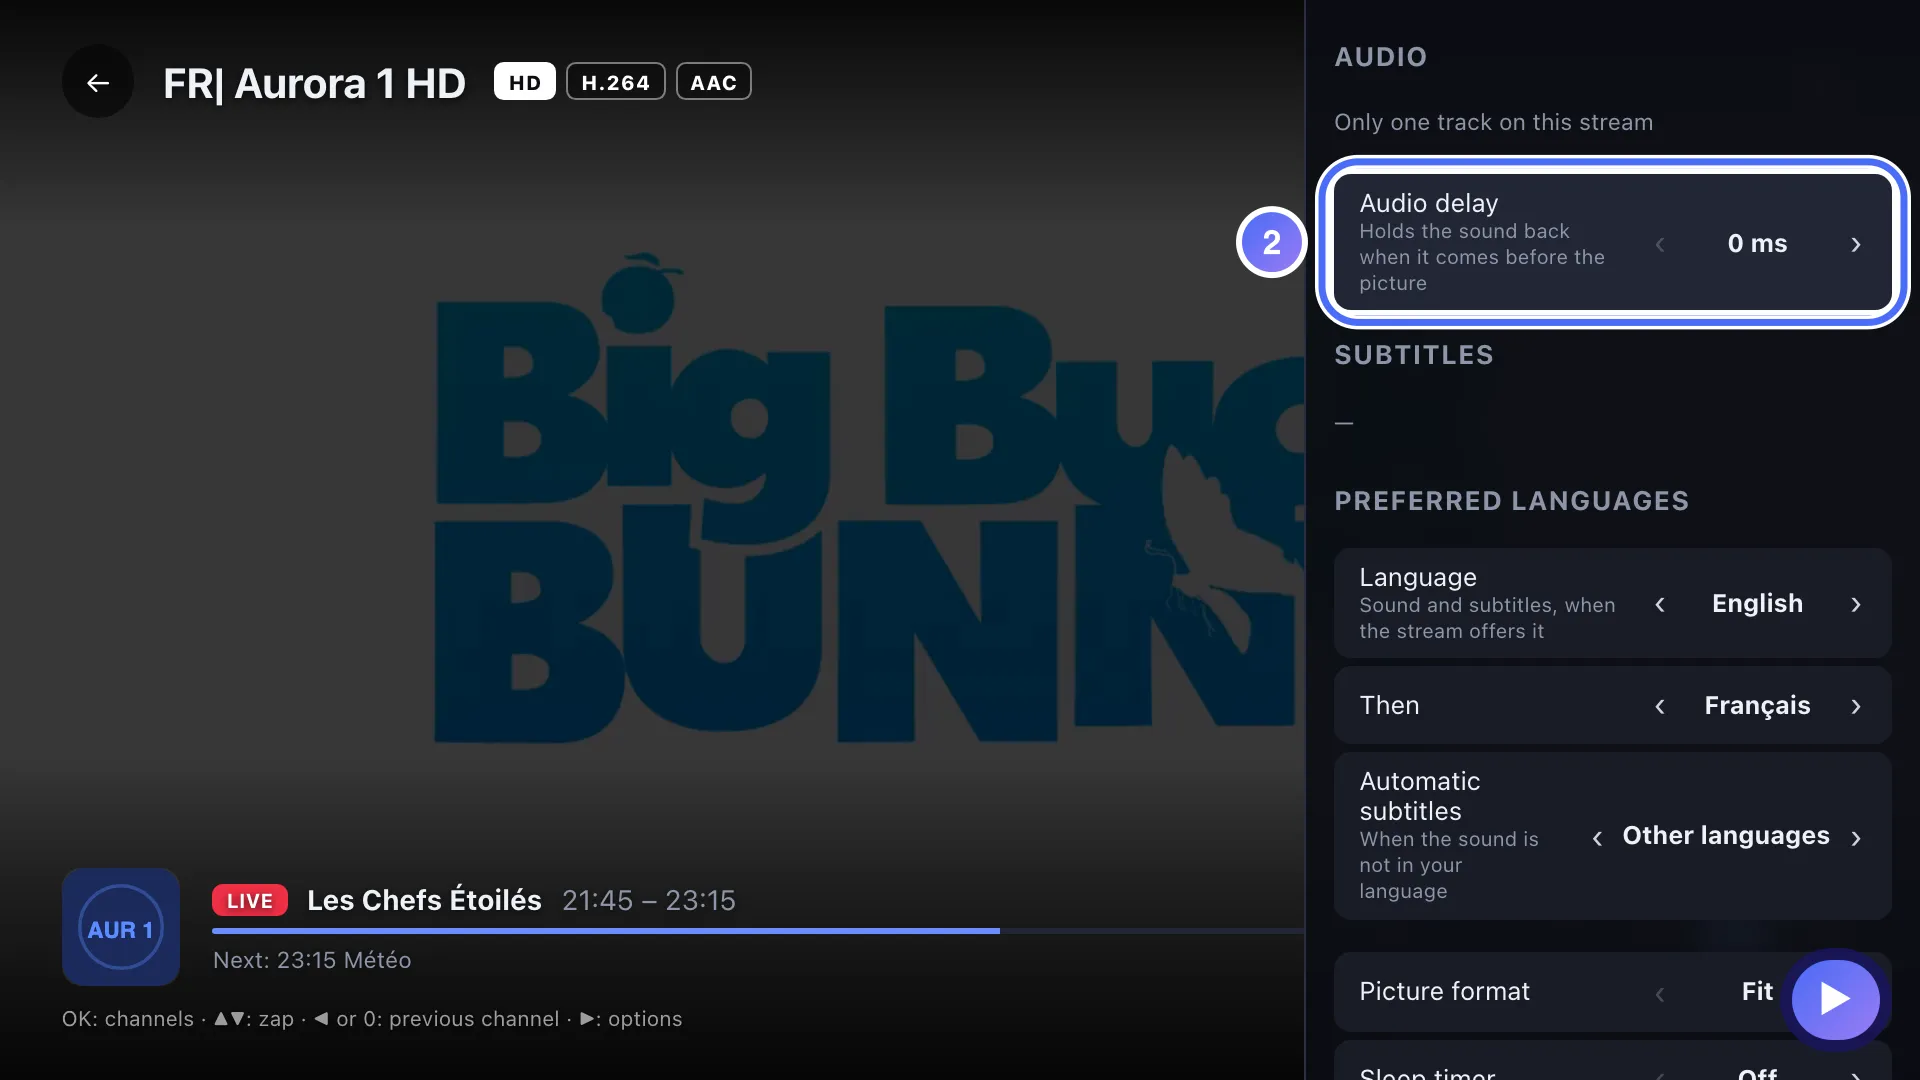Click the HD quality badge

(x=524, y=82)
